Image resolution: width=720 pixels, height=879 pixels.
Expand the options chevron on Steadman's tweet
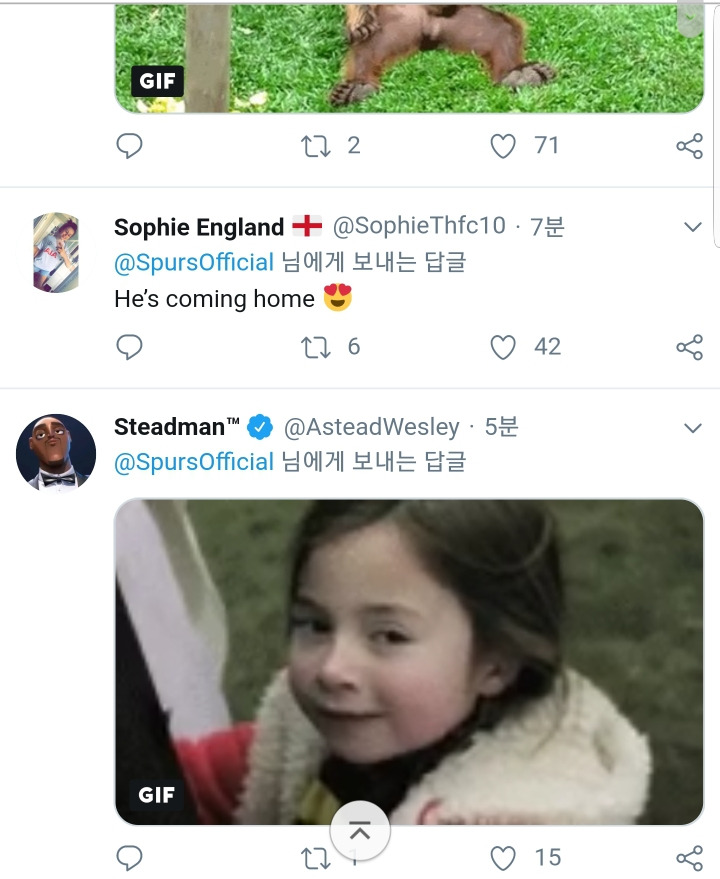(x=693, y=428)
